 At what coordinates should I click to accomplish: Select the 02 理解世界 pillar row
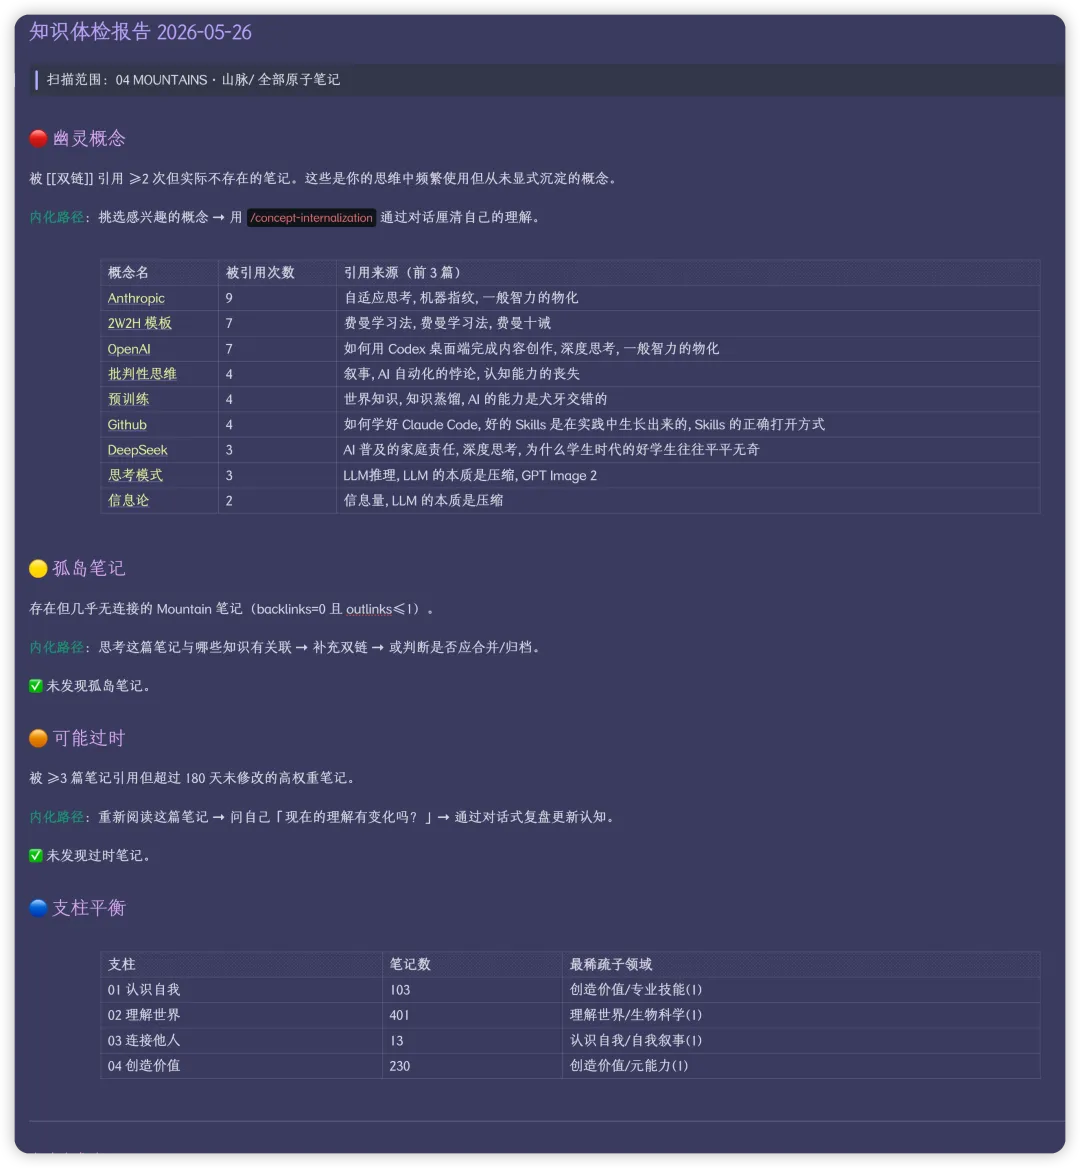[x=570, y=1015]
